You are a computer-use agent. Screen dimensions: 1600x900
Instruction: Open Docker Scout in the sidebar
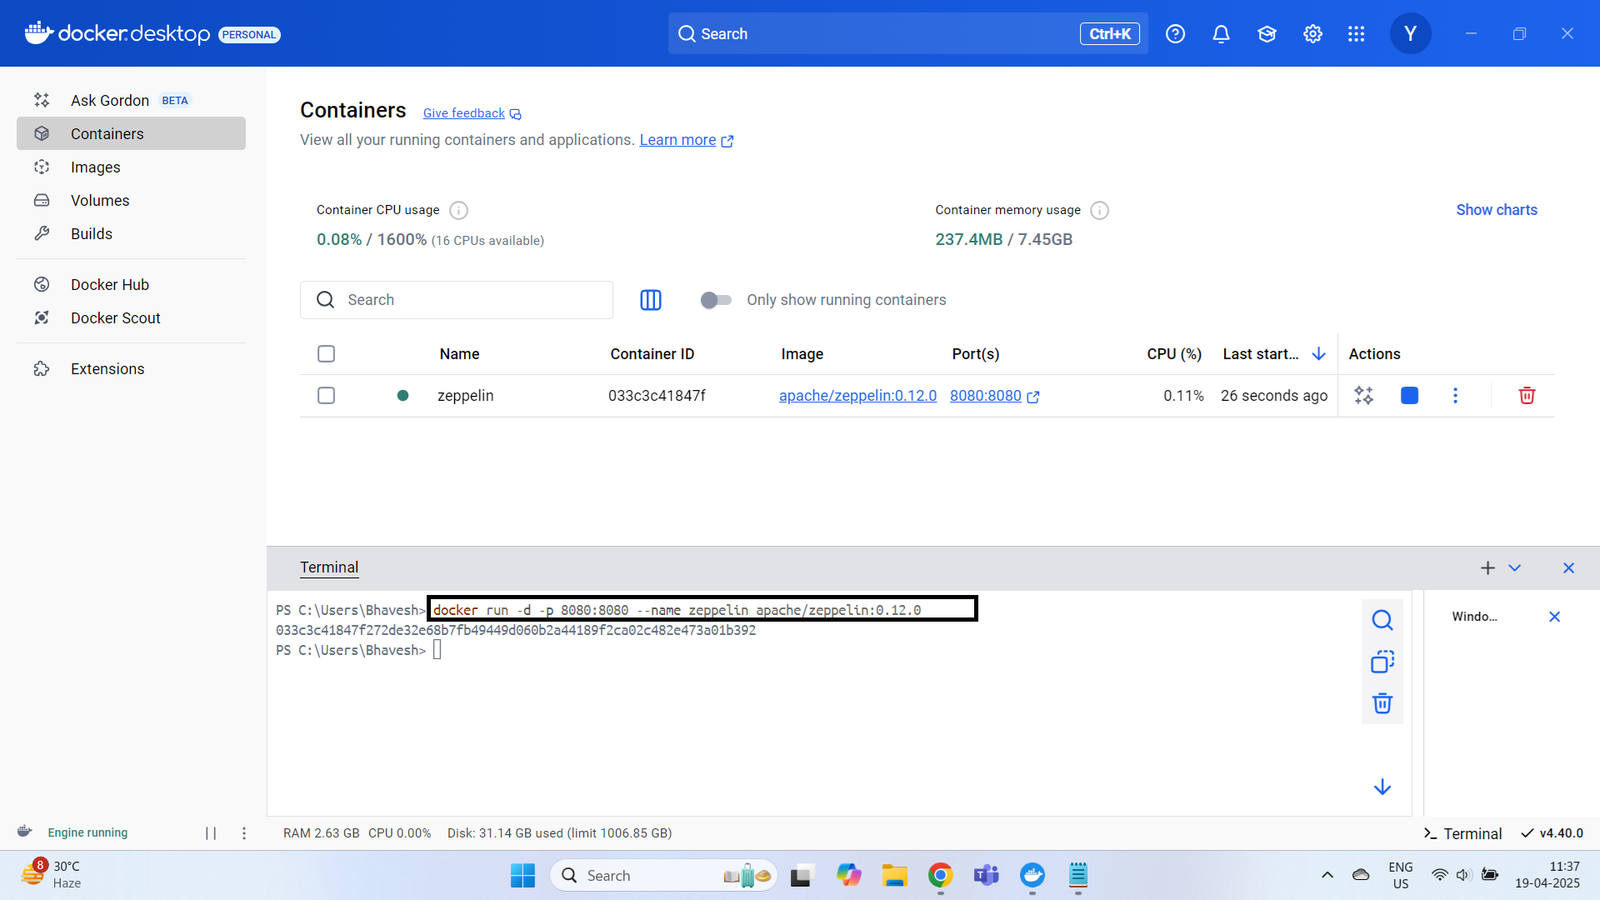pos(131,318)
